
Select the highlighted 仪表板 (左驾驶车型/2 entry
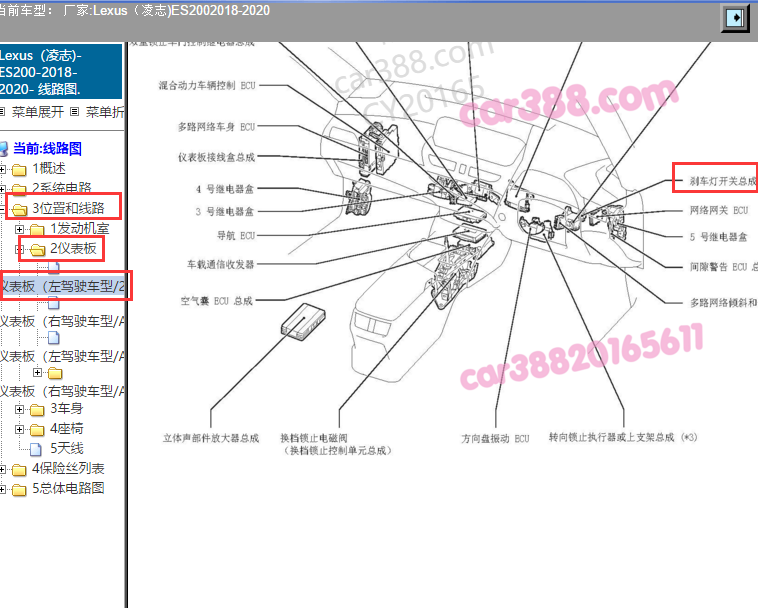[62, 287]
